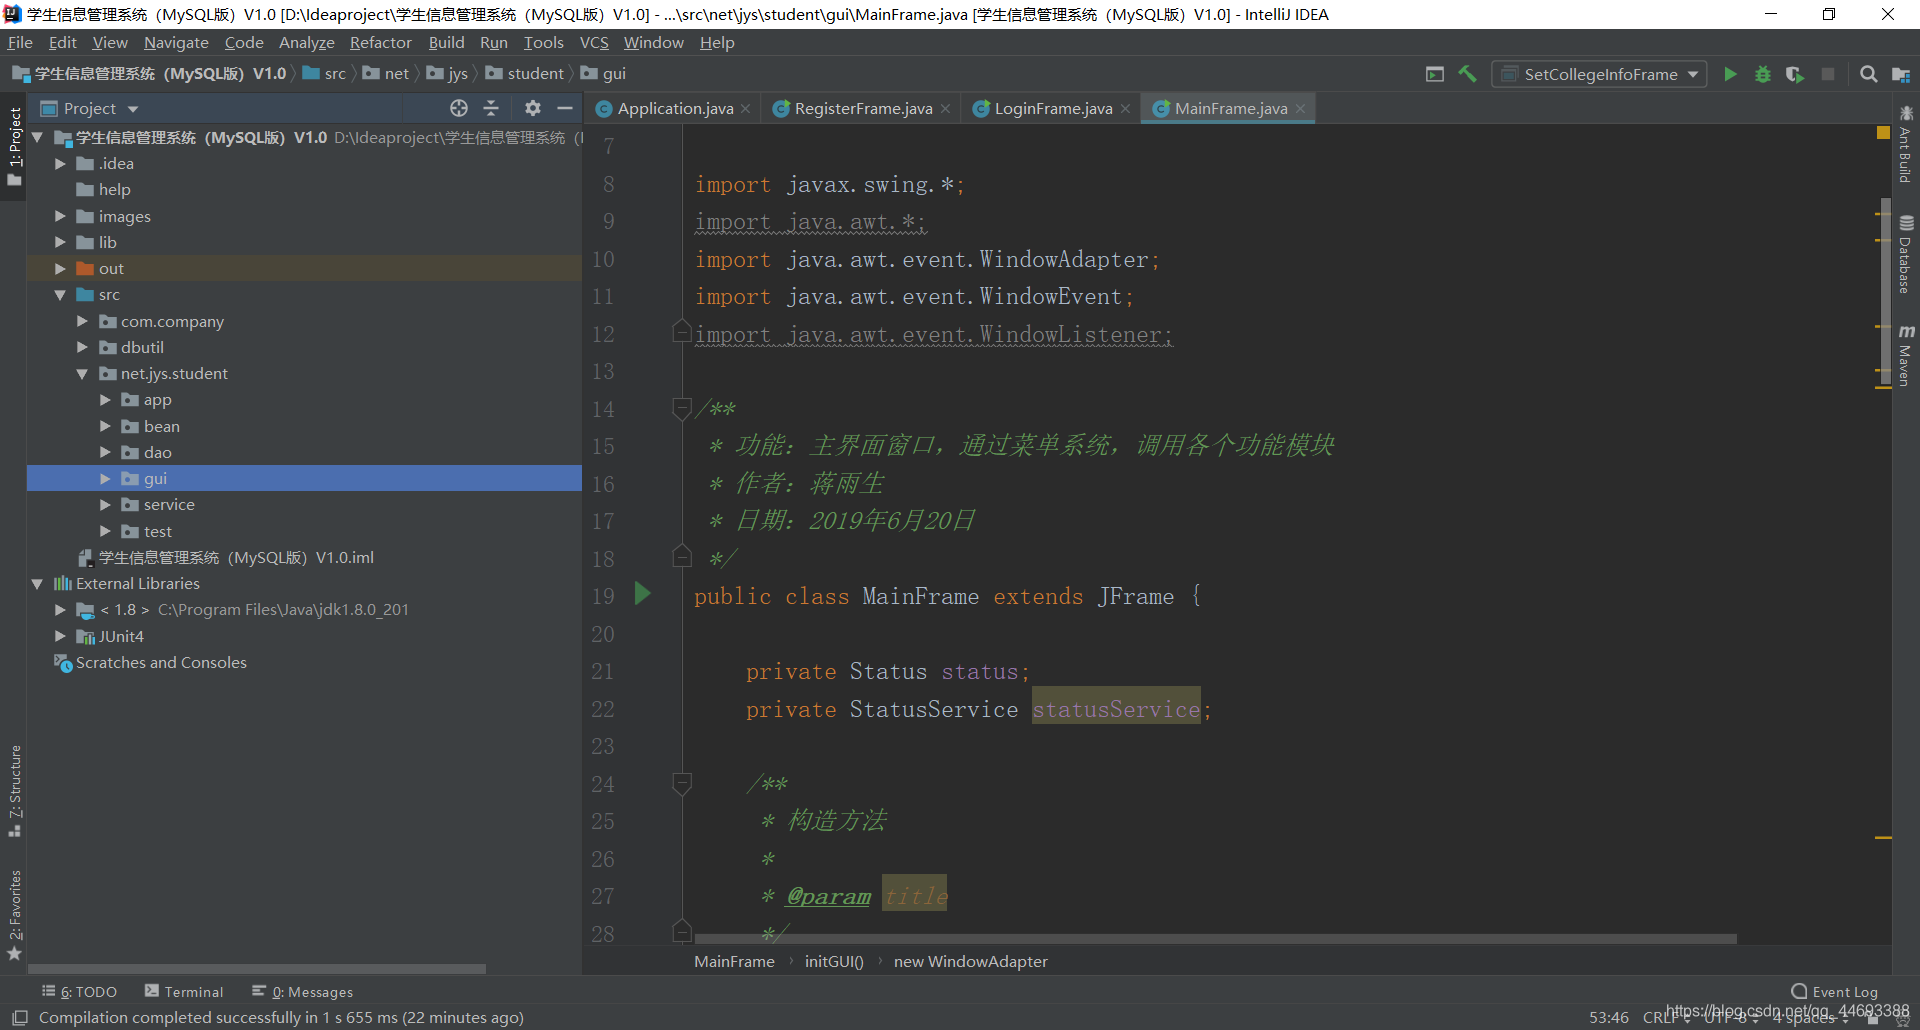
Task: Toggle the 1: Project tool window
Action: click(14, 147)
